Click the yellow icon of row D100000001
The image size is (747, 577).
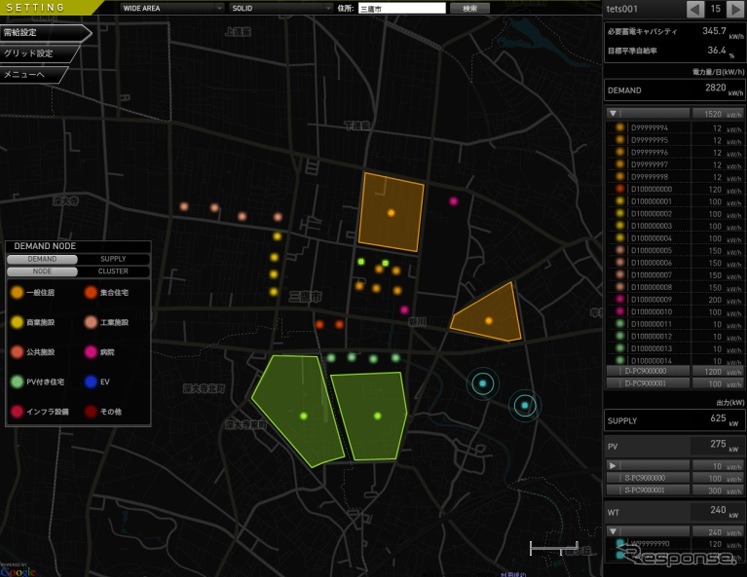pos(620,201)
